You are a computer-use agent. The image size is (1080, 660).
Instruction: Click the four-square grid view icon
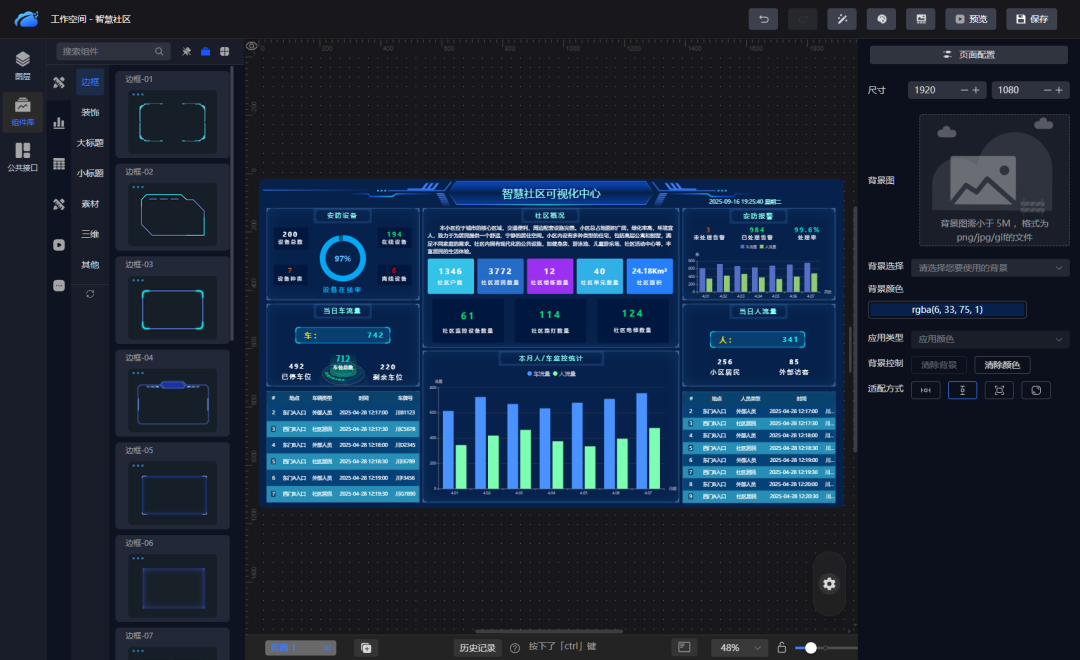tap(225, 52)
